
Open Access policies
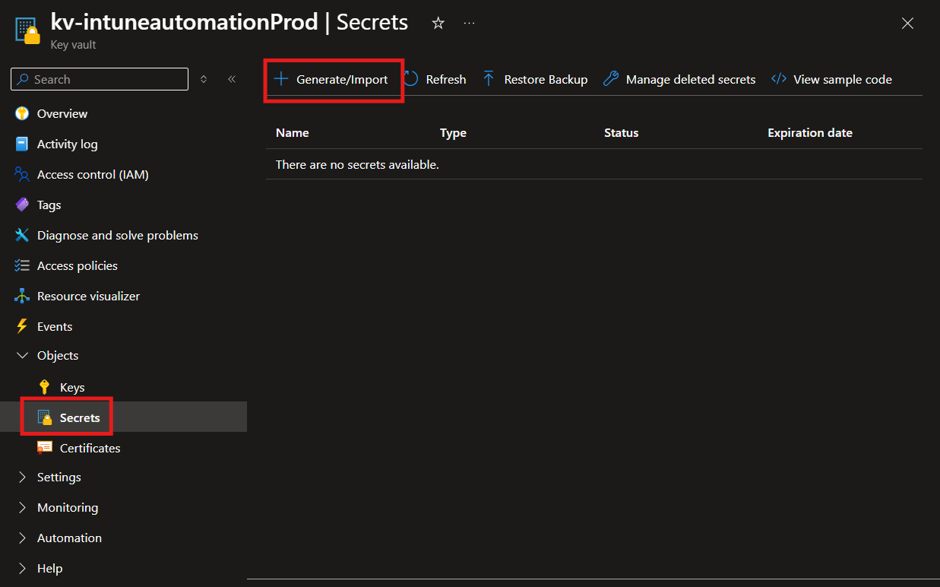coord(77,266)
